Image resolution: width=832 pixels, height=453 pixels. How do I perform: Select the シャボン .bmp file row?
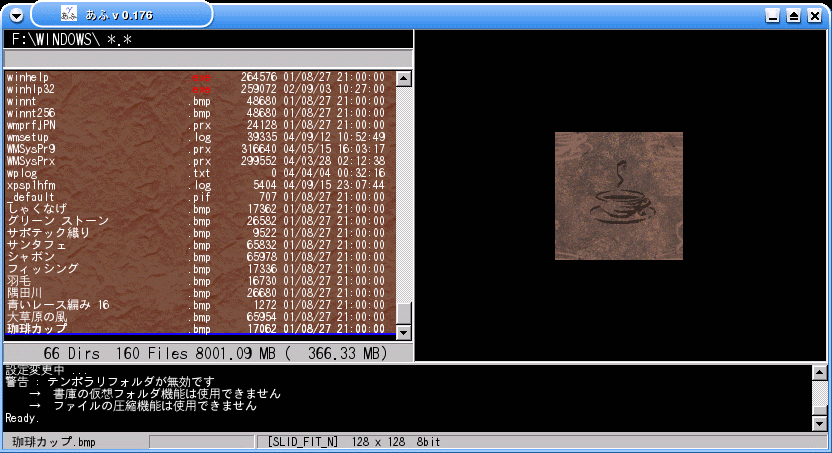click(x=200, y=257)
